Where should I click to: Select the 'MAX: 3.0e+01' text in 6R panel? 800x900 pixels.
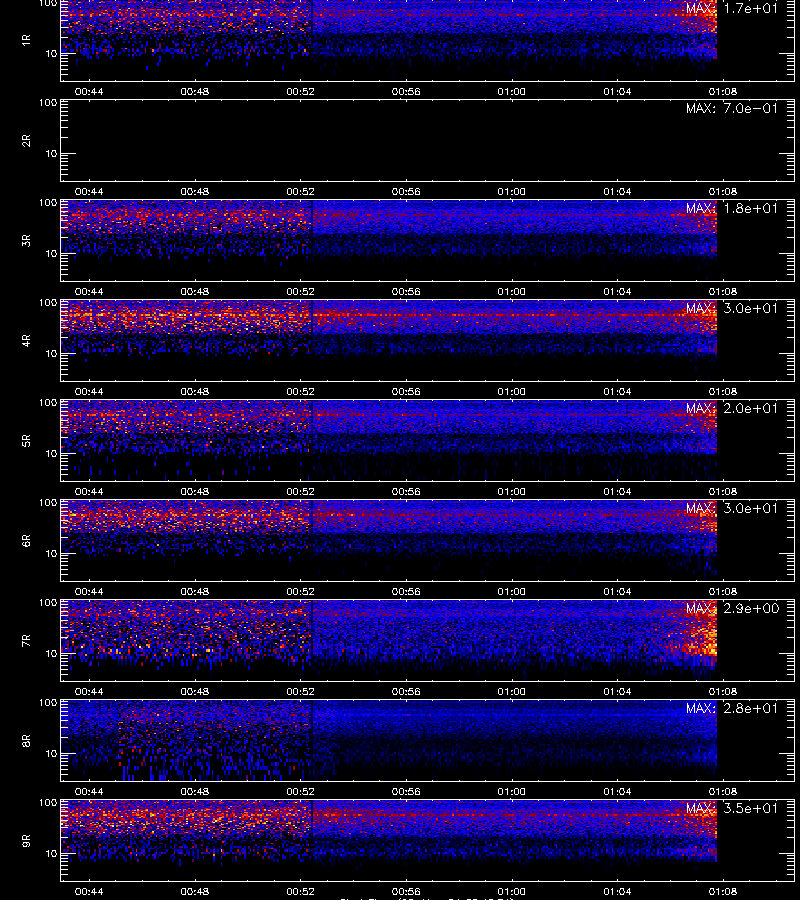coord(732,508)
